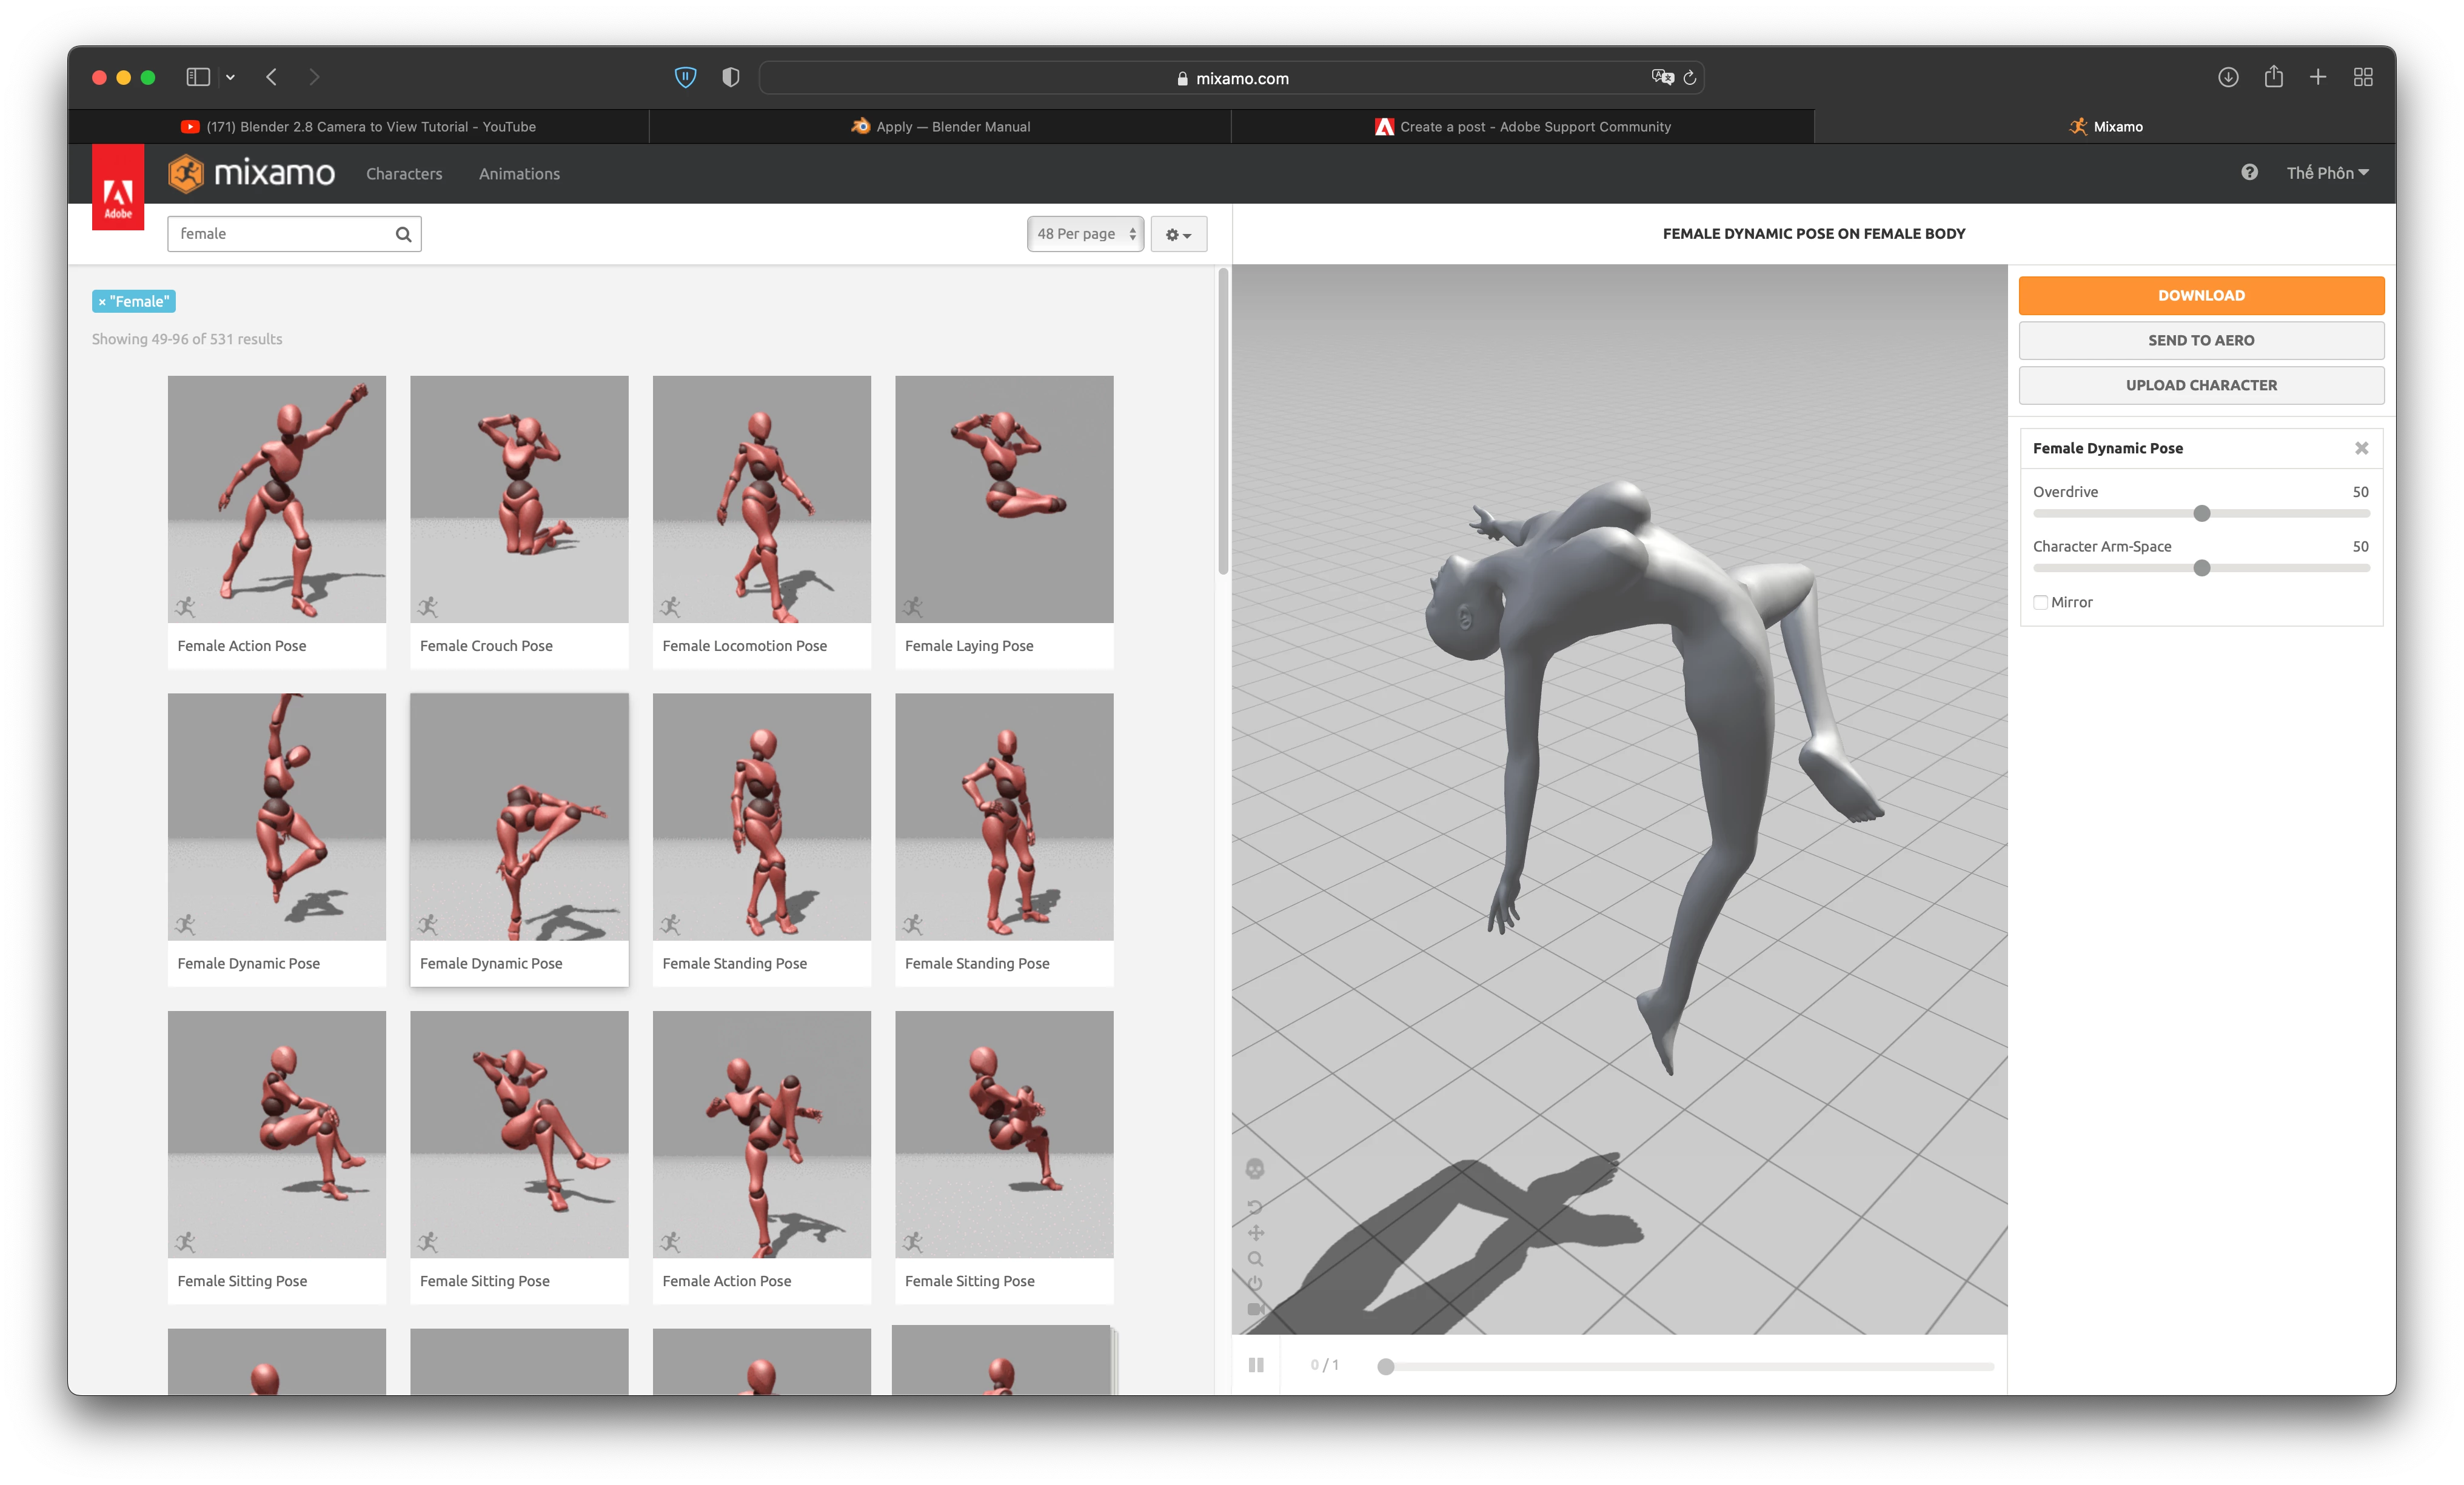Viewport: 2464px width, 1485px height.
Task: Enable the Mirror checkbox
Action: tap(2040, 602)
